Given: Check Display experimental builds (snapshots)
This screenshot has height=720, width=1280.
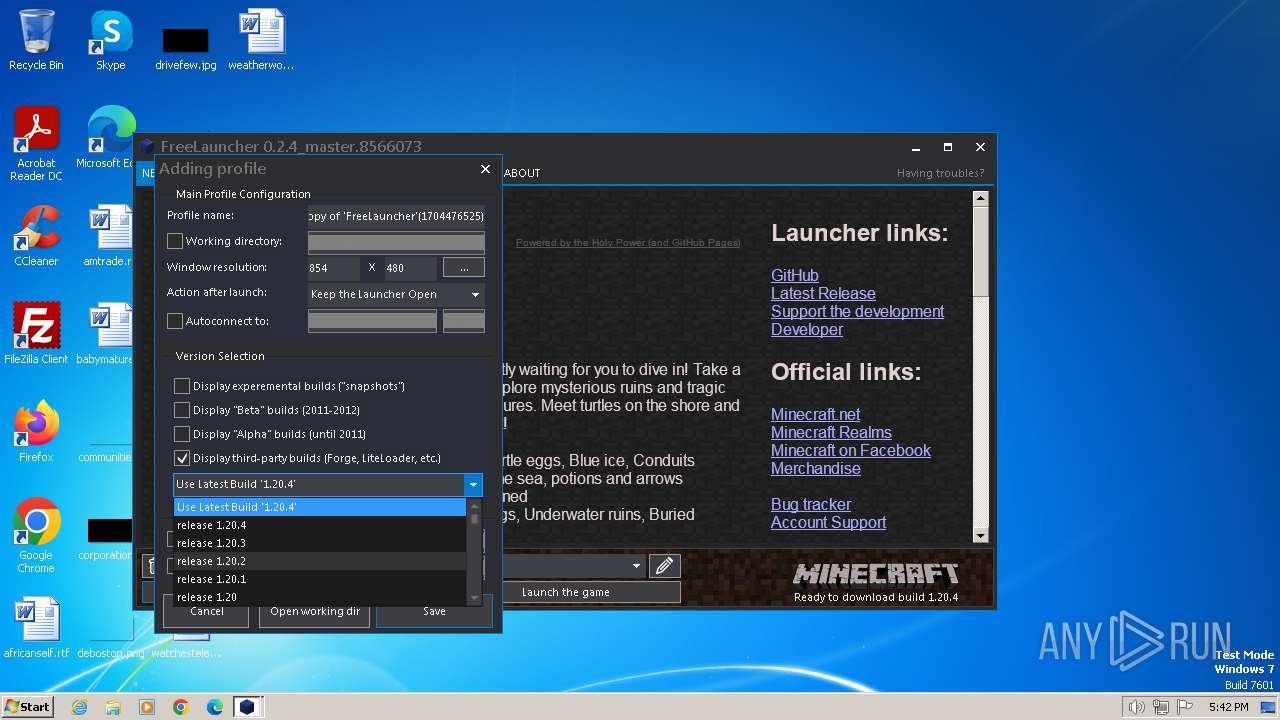Looking at the screenshot, I should tap(182, 386).
